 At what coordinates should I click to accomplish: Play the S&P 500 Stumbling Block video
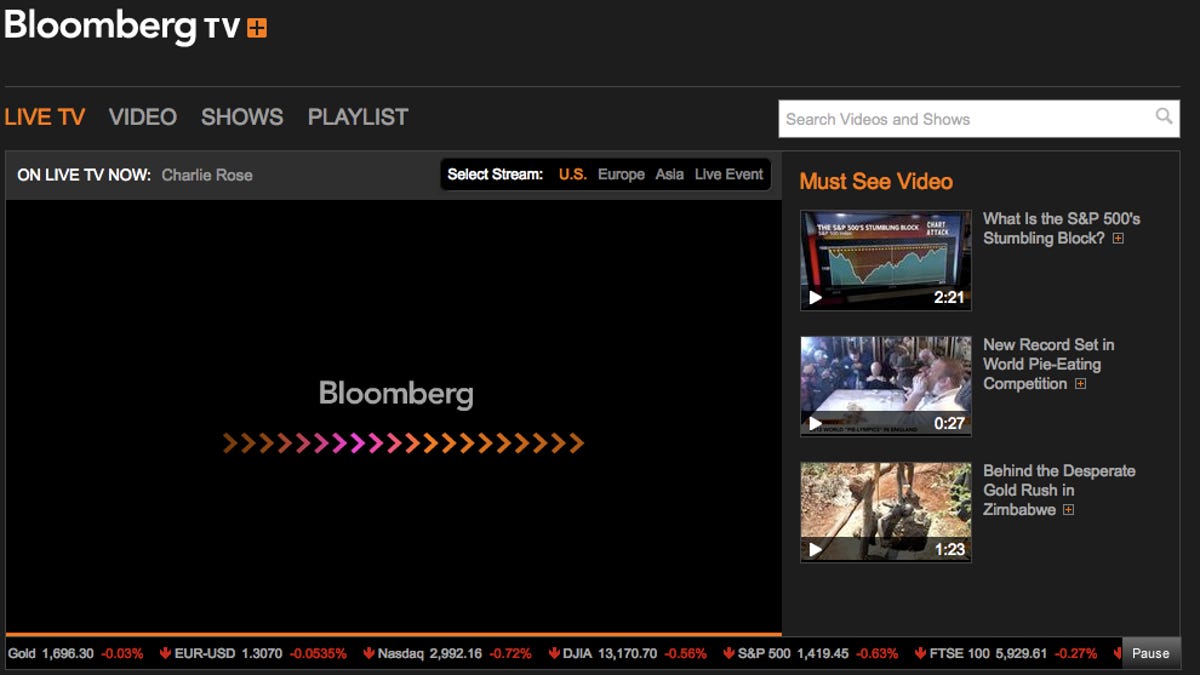(885, 260)
